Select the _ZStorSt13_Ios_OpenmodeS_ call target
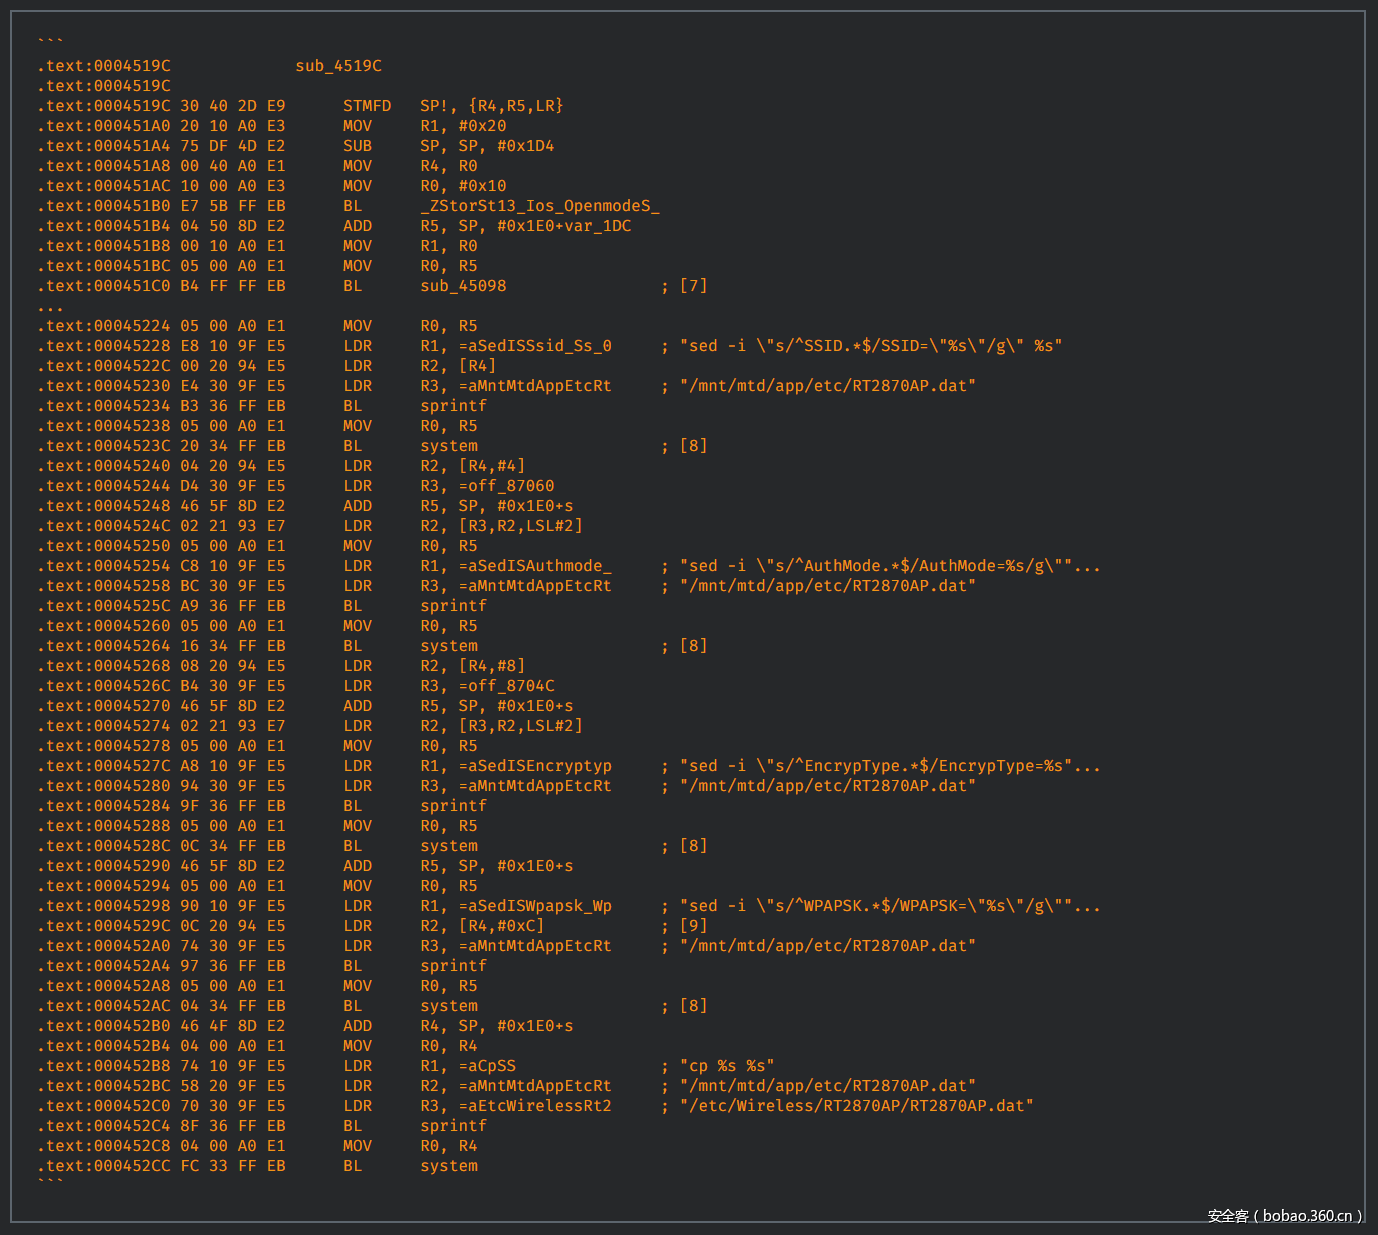The image size is (1378, 1235). 539,206
